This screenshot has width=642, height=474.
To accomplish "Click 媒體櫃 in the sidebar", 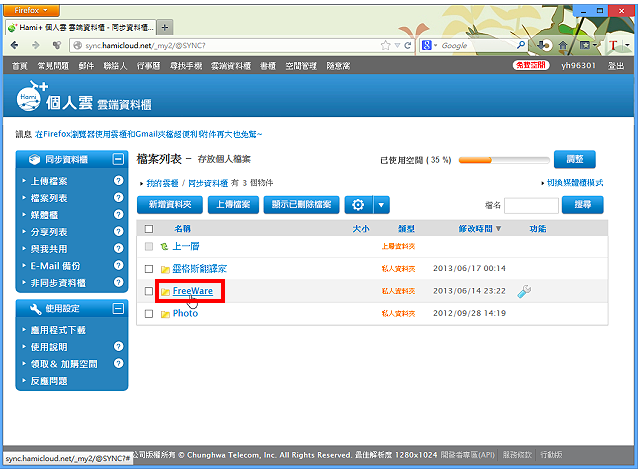I will (44, 215).
